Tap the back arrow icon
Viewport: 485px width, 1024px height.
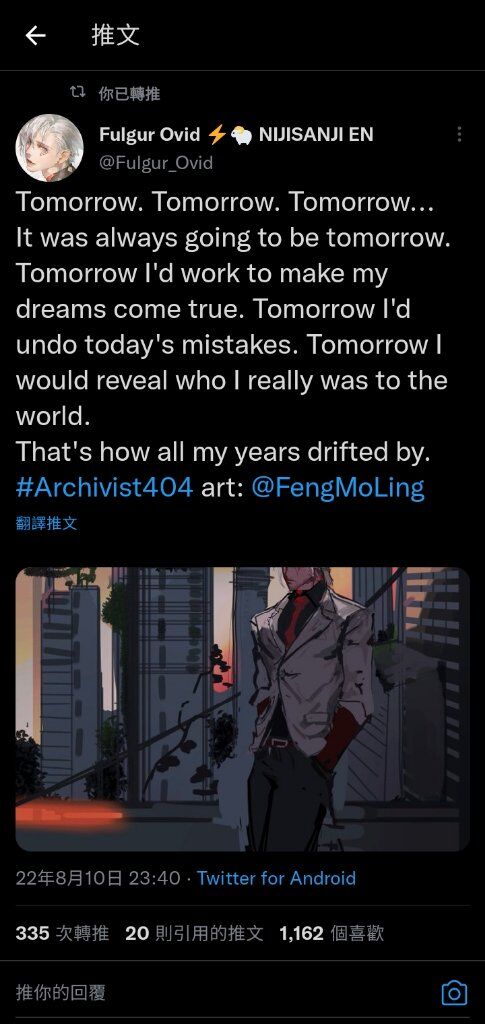35,35
